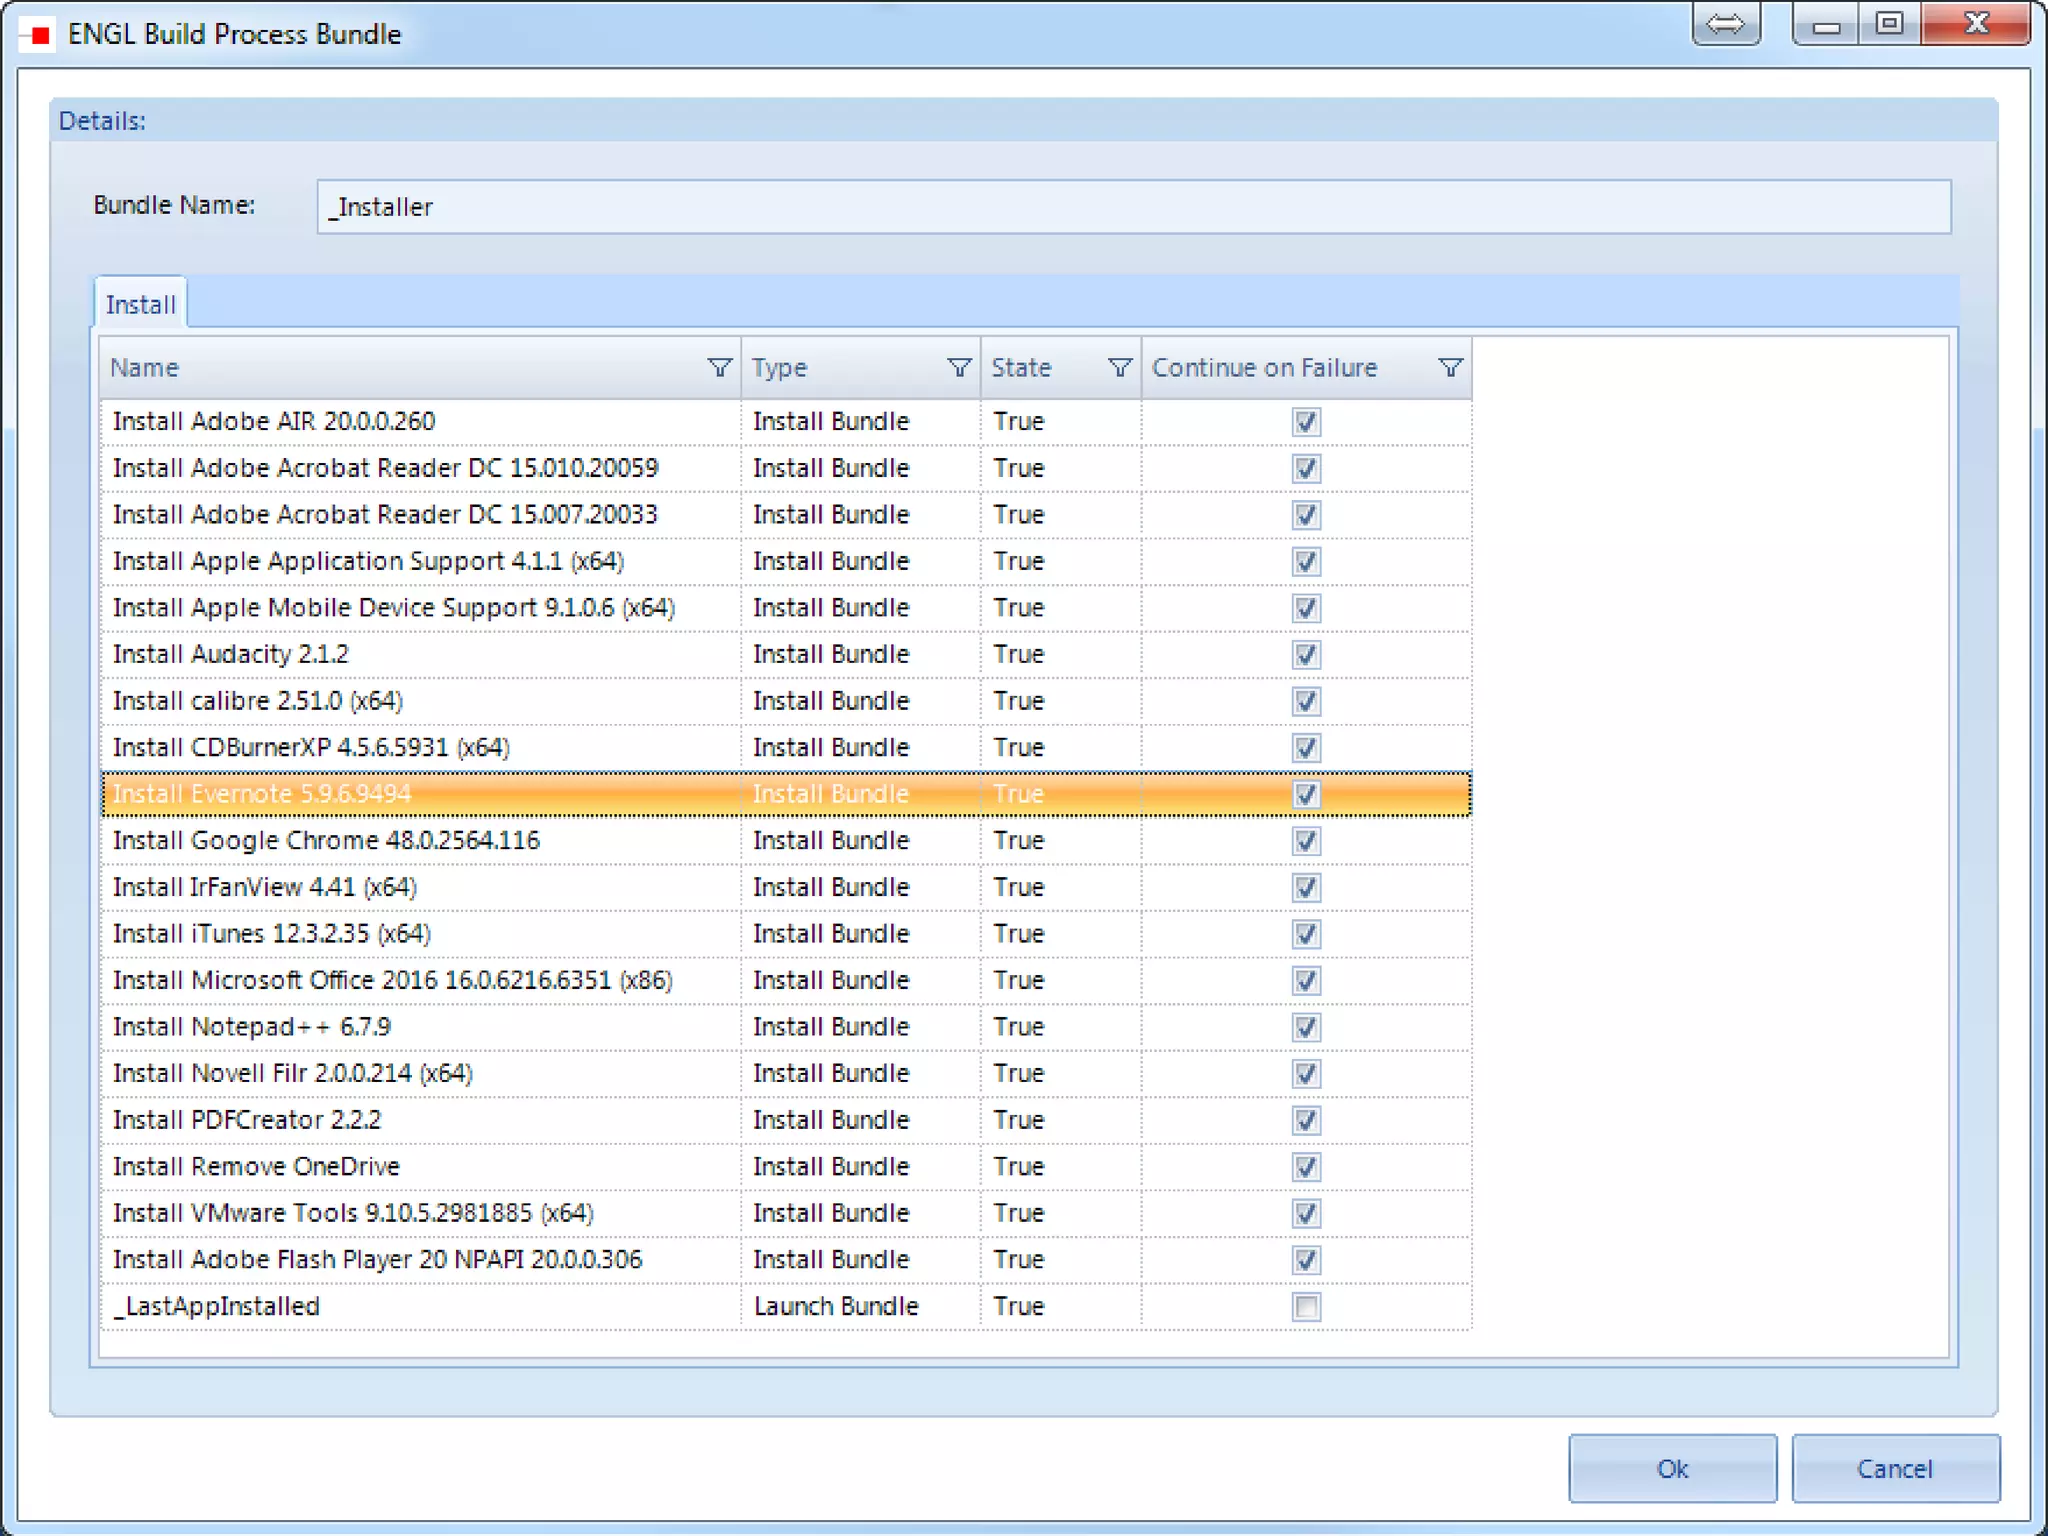Select Install iTunes 12.3.2.35 row
This screenshot has width=2048, height=1536.
(786, 934)
